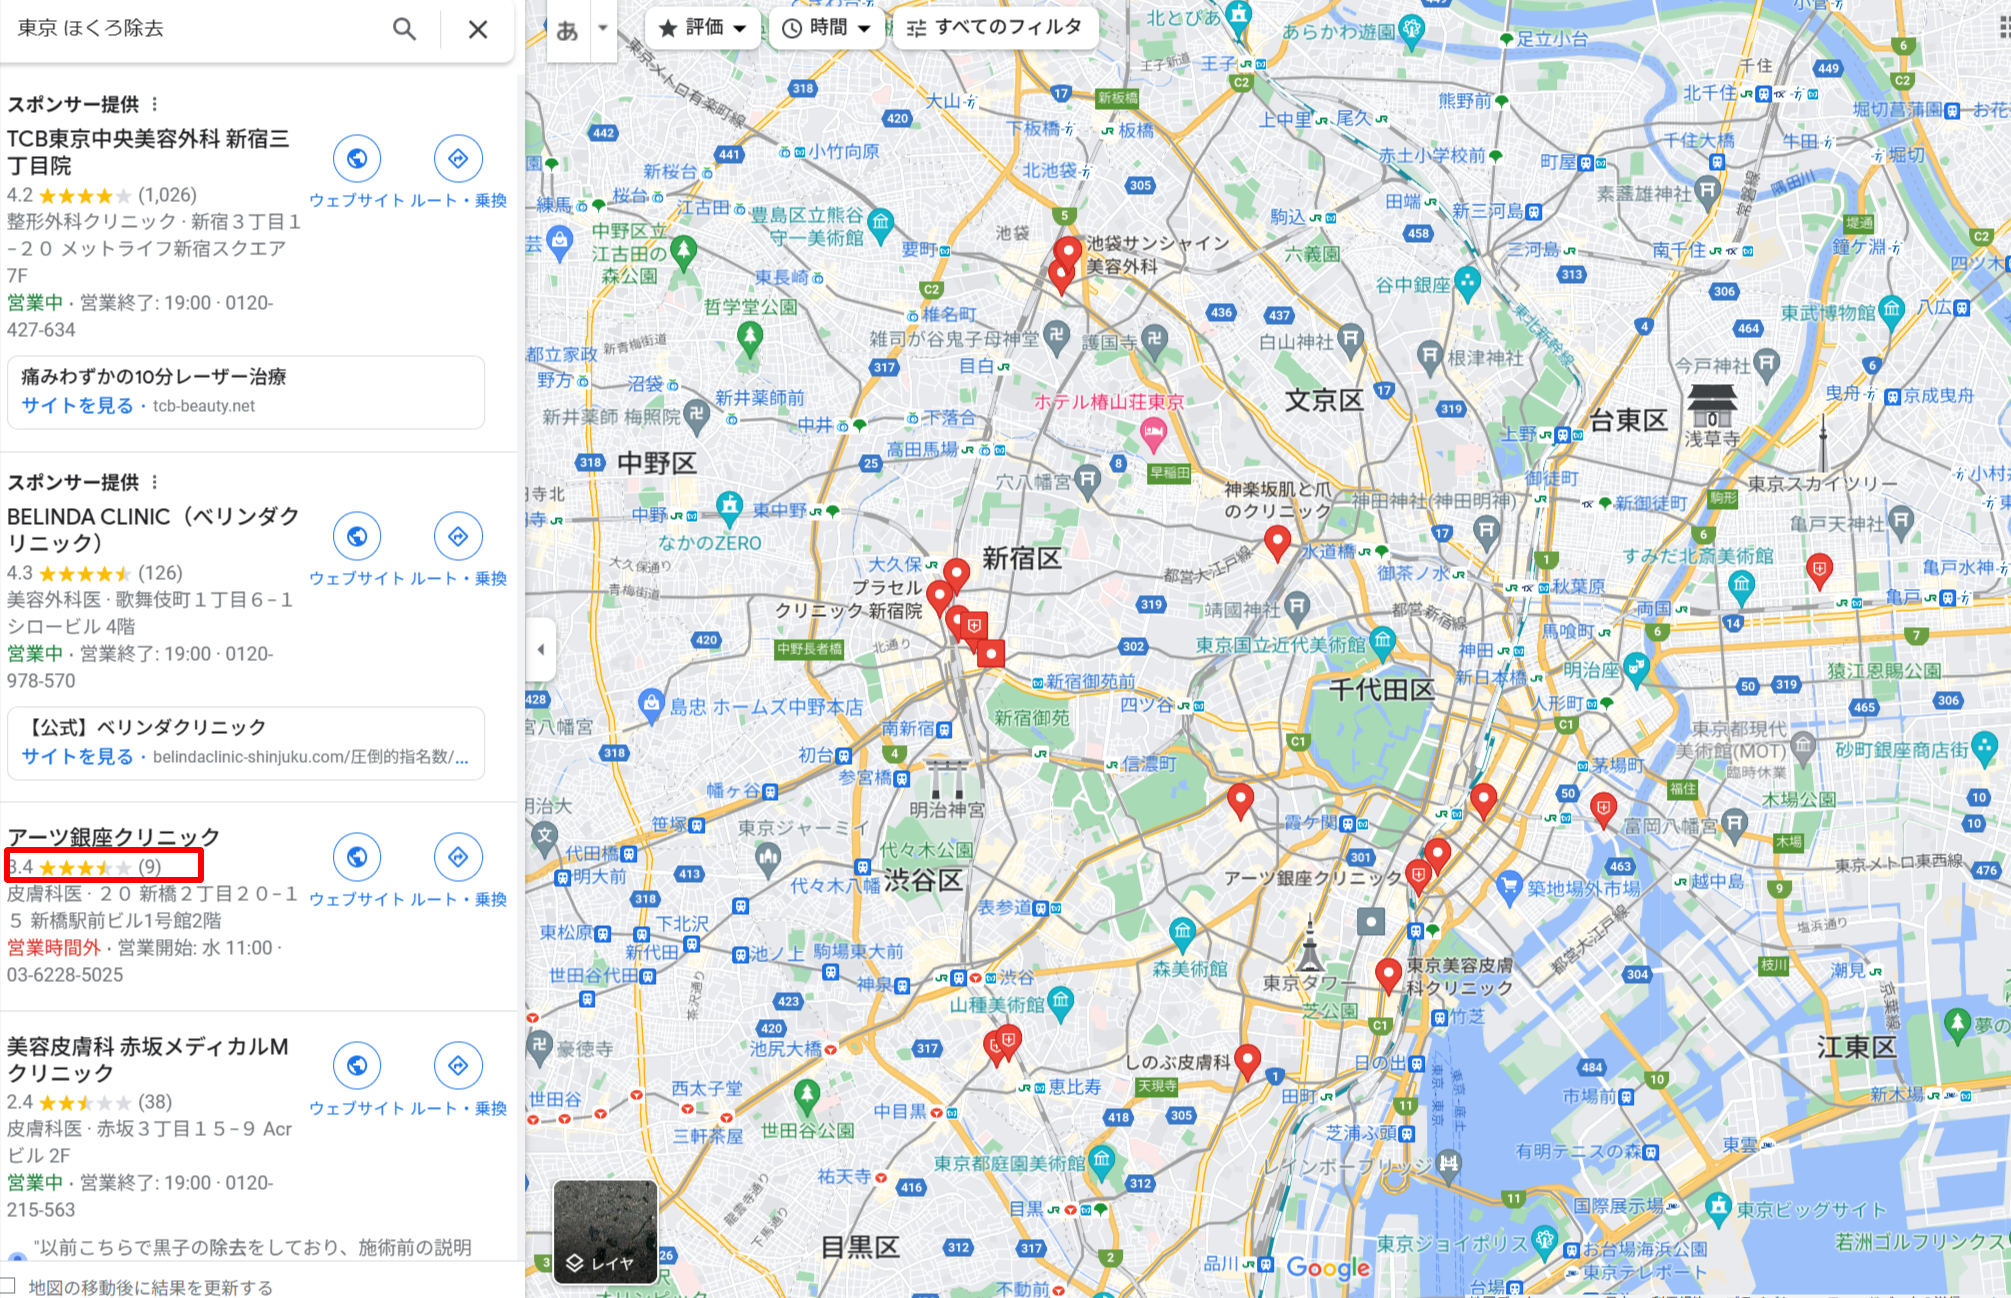Get directions to アーツ銀座クリニック
This screenshot has height=1298, width=2011.
click(458, 857)
